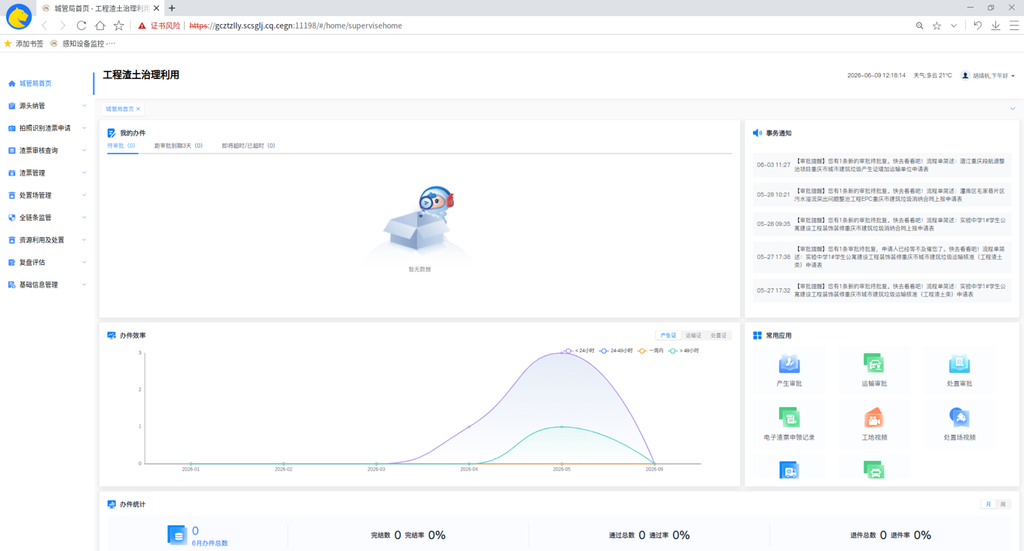Close the 城管局首页 page tab
Viewport: 1024px width, 551px height.
[138, 109]
